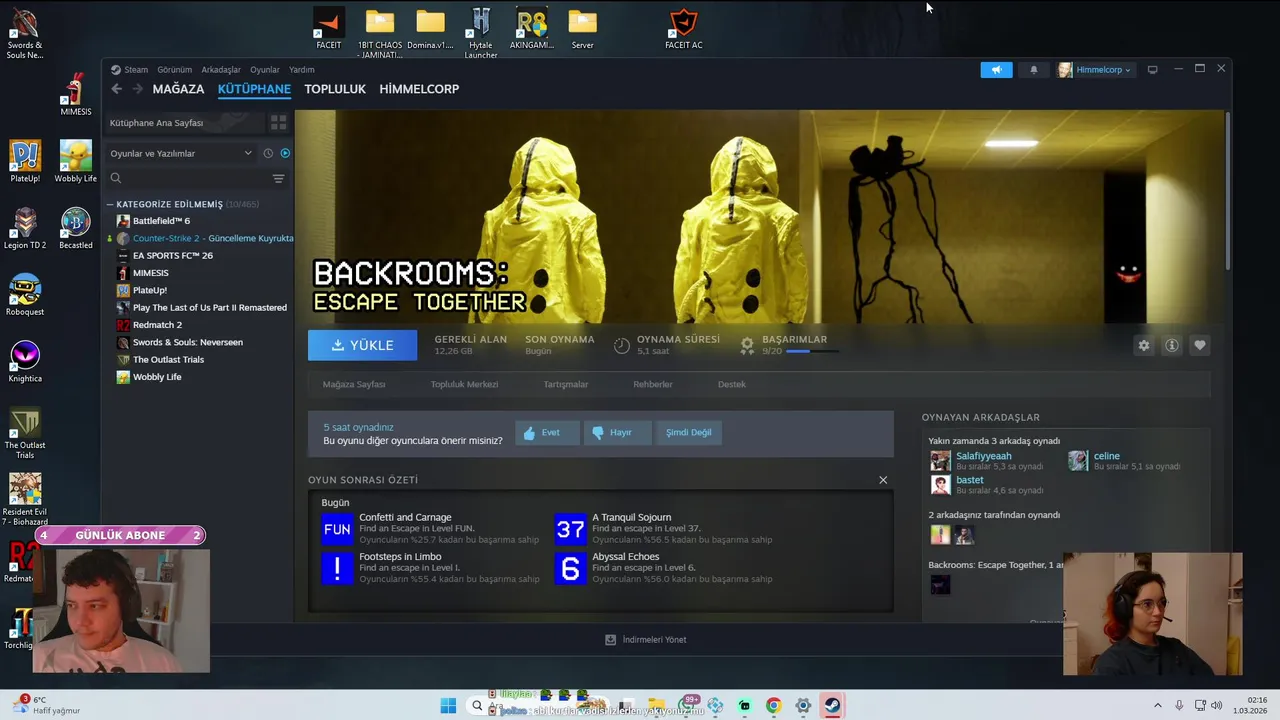This screenshot has width=1280, height=720.
Task: Open the Görünüm menu
Action: 174,70
